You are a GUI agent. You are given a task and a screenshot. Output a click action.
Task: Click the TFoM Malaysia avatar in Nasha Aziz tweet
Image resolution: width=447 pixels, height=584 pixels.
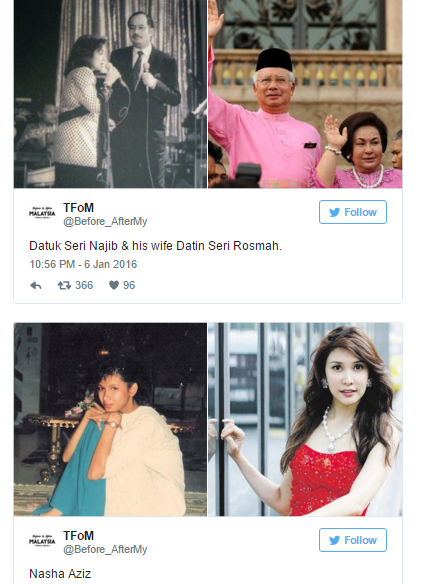(42, 540)
